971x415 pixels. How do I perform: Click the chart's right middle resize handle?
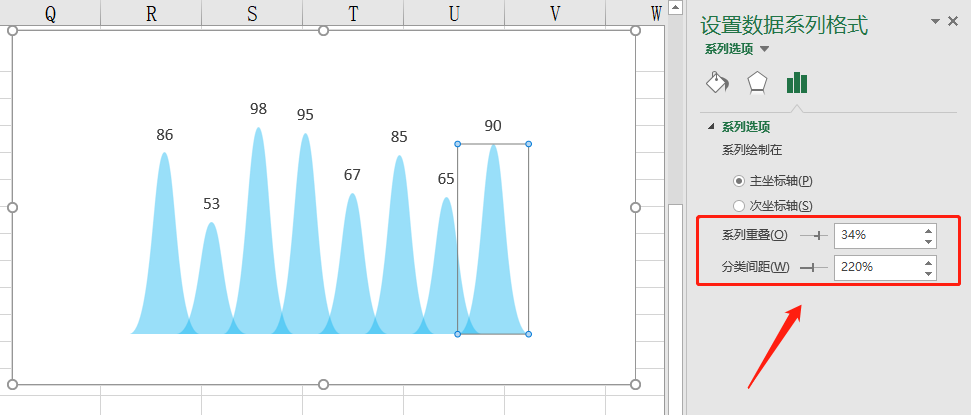pyautogui.click(x=635, y=208)
